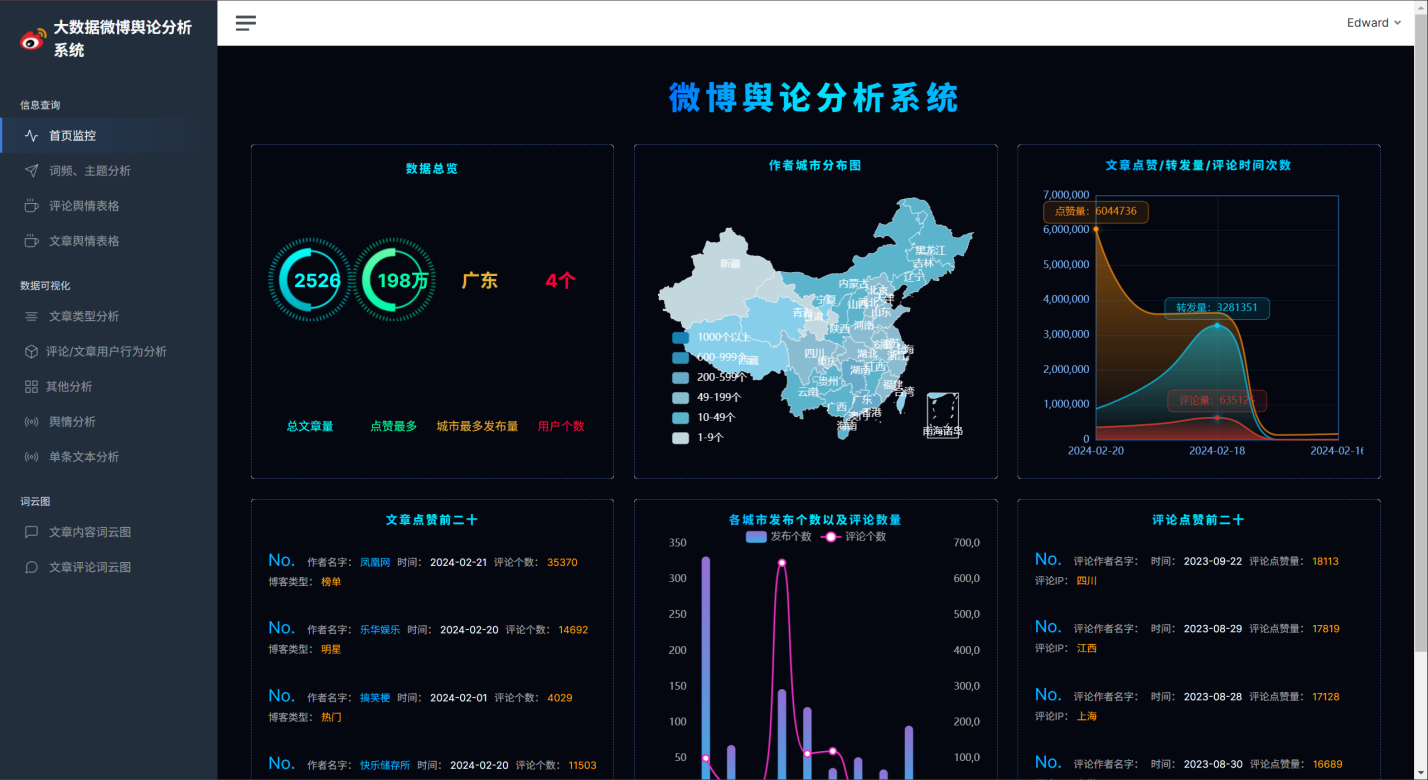Click the blog type 明星
The height and width of the screenshot is (780, 1428).
pos(331,649)
